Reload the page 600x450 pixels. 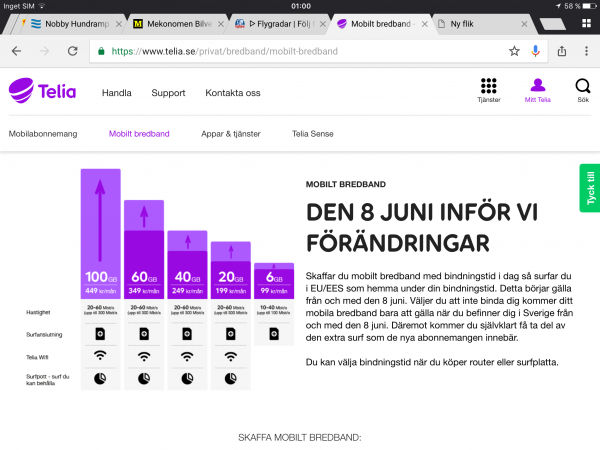(73, 50)
